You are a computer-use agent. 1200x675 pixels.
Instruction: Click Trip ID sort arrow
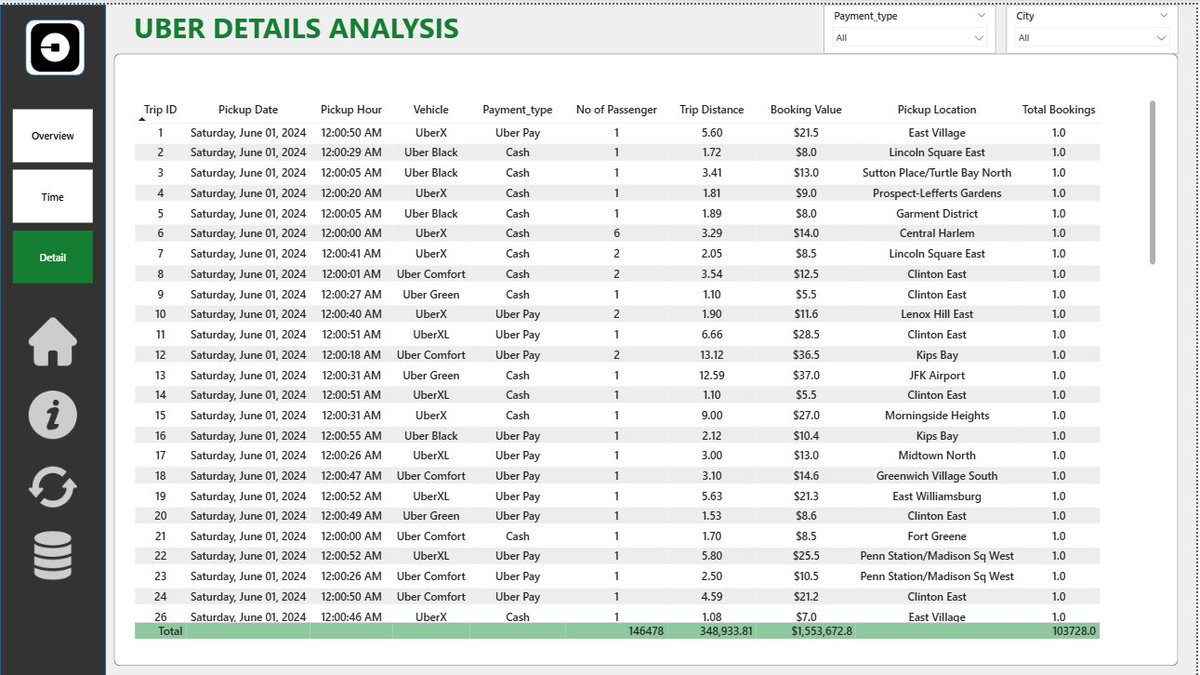coord(141,119)
